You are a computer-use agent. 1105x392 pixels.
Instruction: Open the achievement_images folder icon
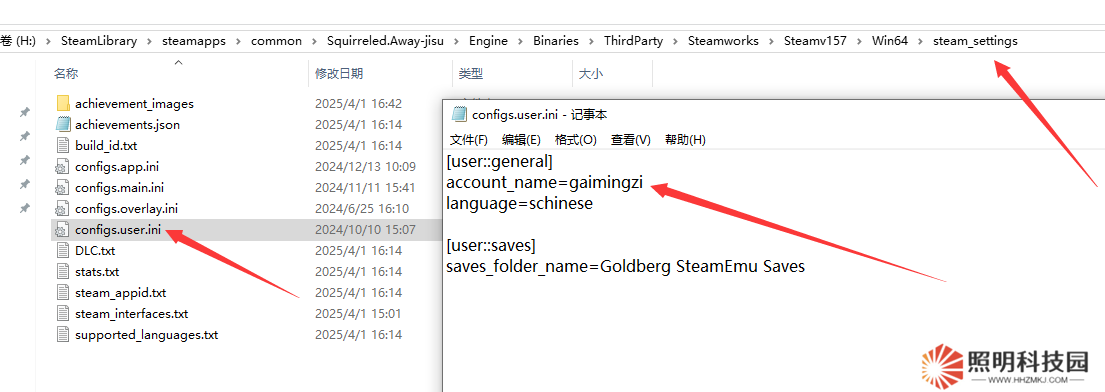[x=63, y=104]
